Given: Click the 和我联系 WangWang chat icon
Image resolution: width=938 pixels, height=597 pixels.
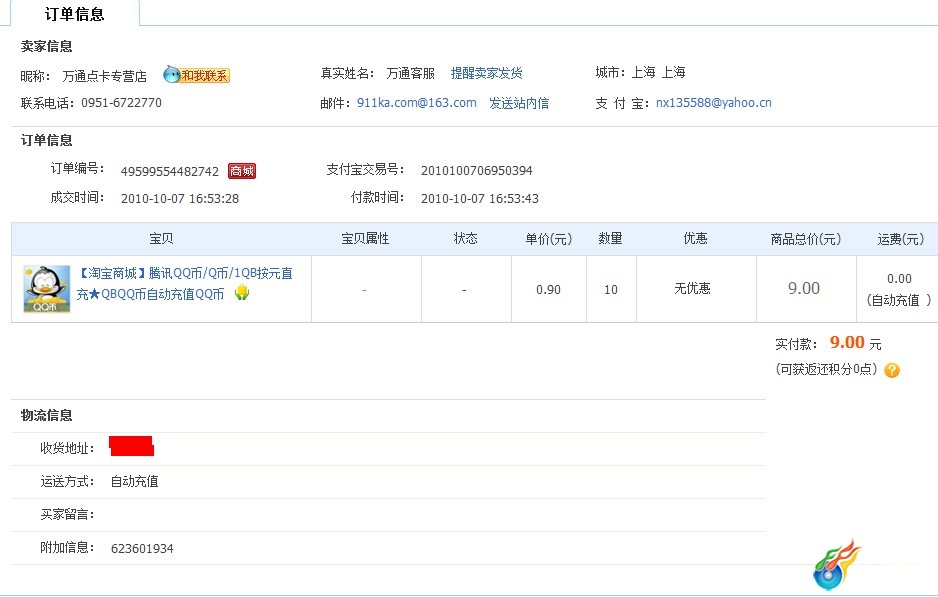Looking at the screenshot, I should click(197, 75).
